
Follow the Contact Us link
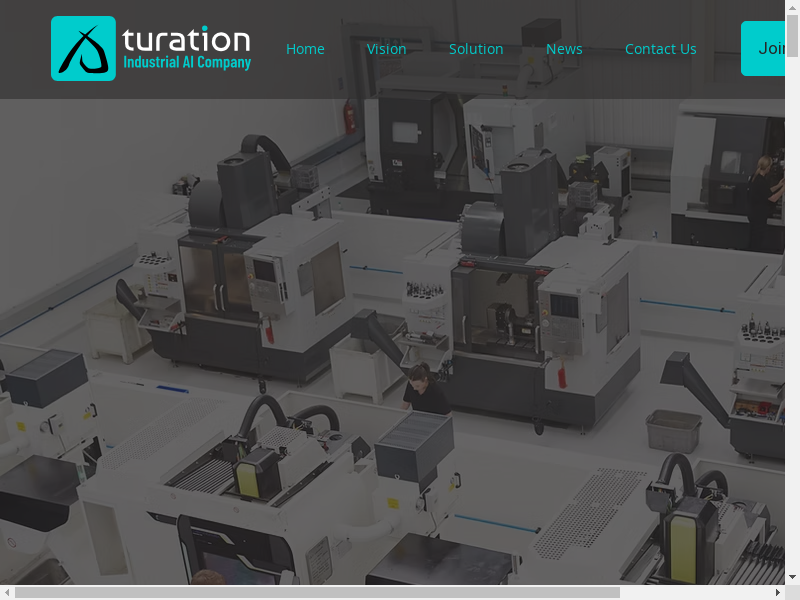click(660, 49)
